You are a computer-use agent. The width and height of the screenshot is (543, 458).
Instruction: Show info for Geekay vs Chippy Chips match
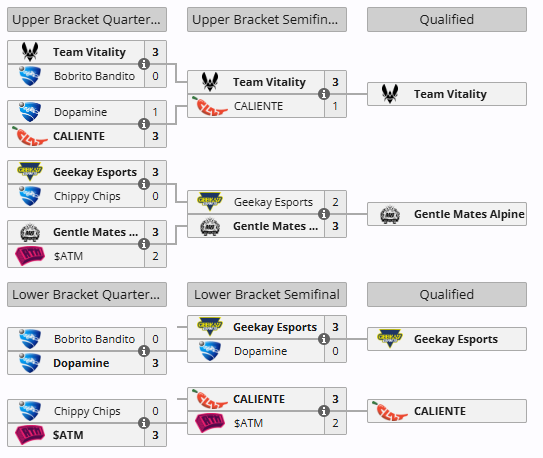144,184
